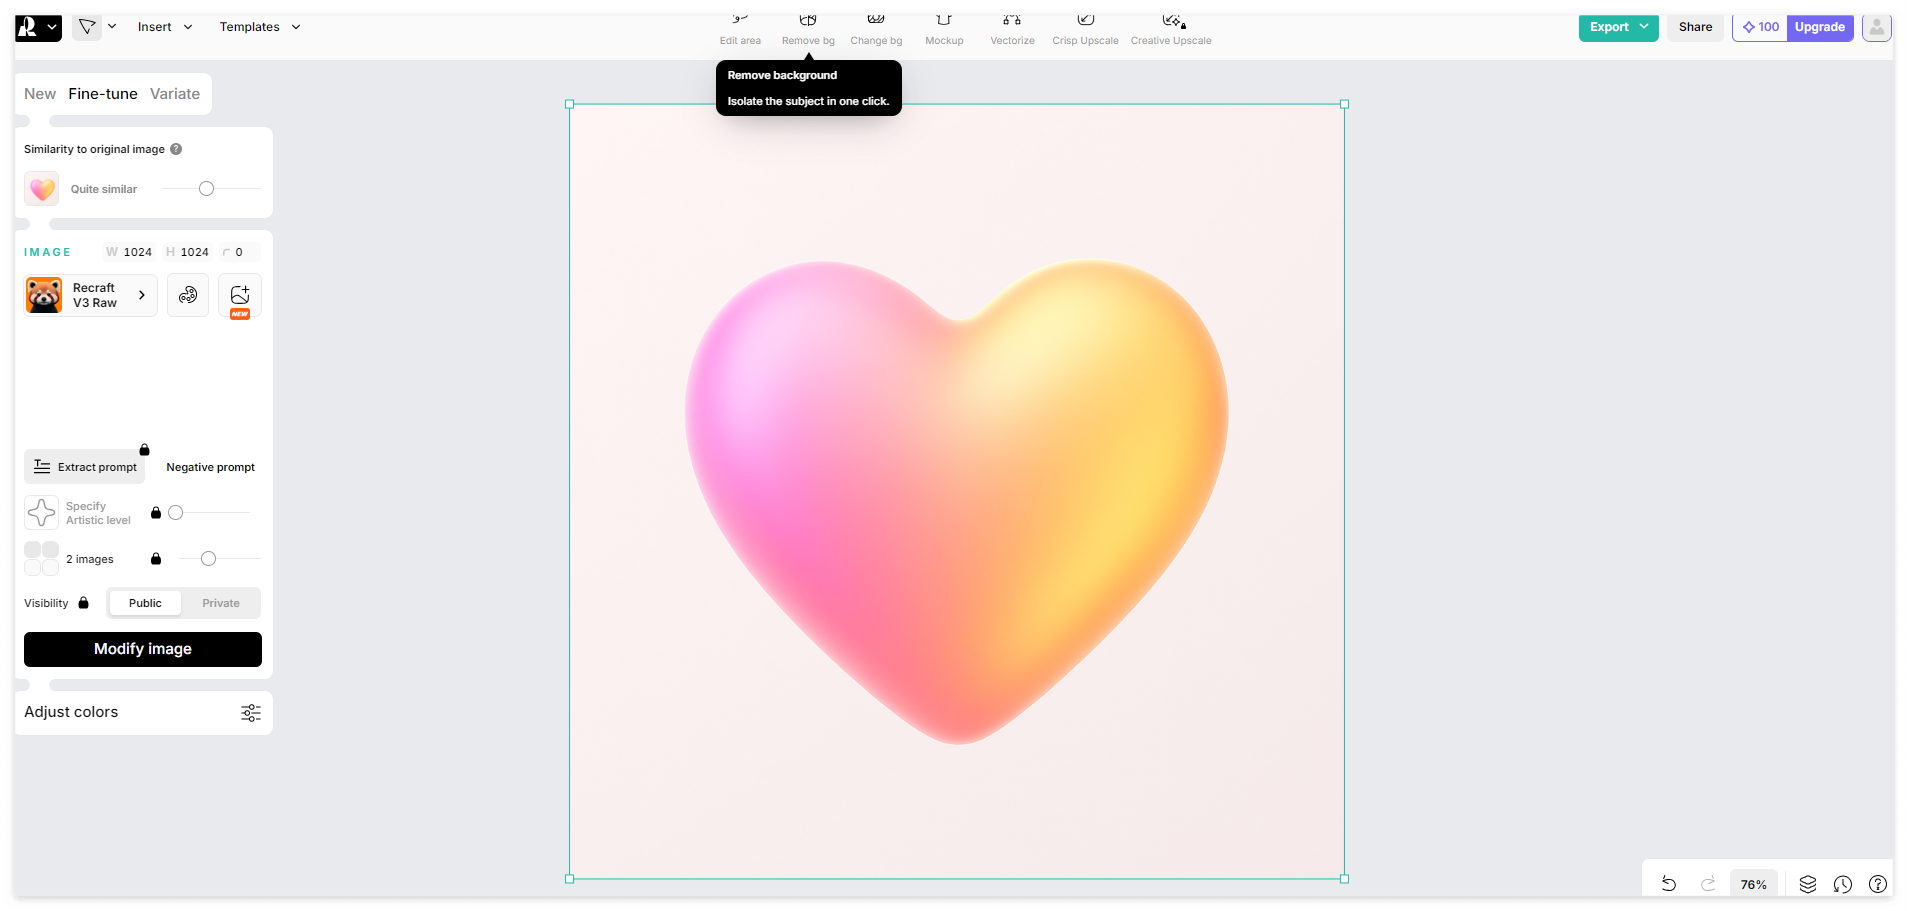Click the heart image thumbnail in similarity panel
The width and height of the screenshot is (1908, 911).
coord(42,189)
